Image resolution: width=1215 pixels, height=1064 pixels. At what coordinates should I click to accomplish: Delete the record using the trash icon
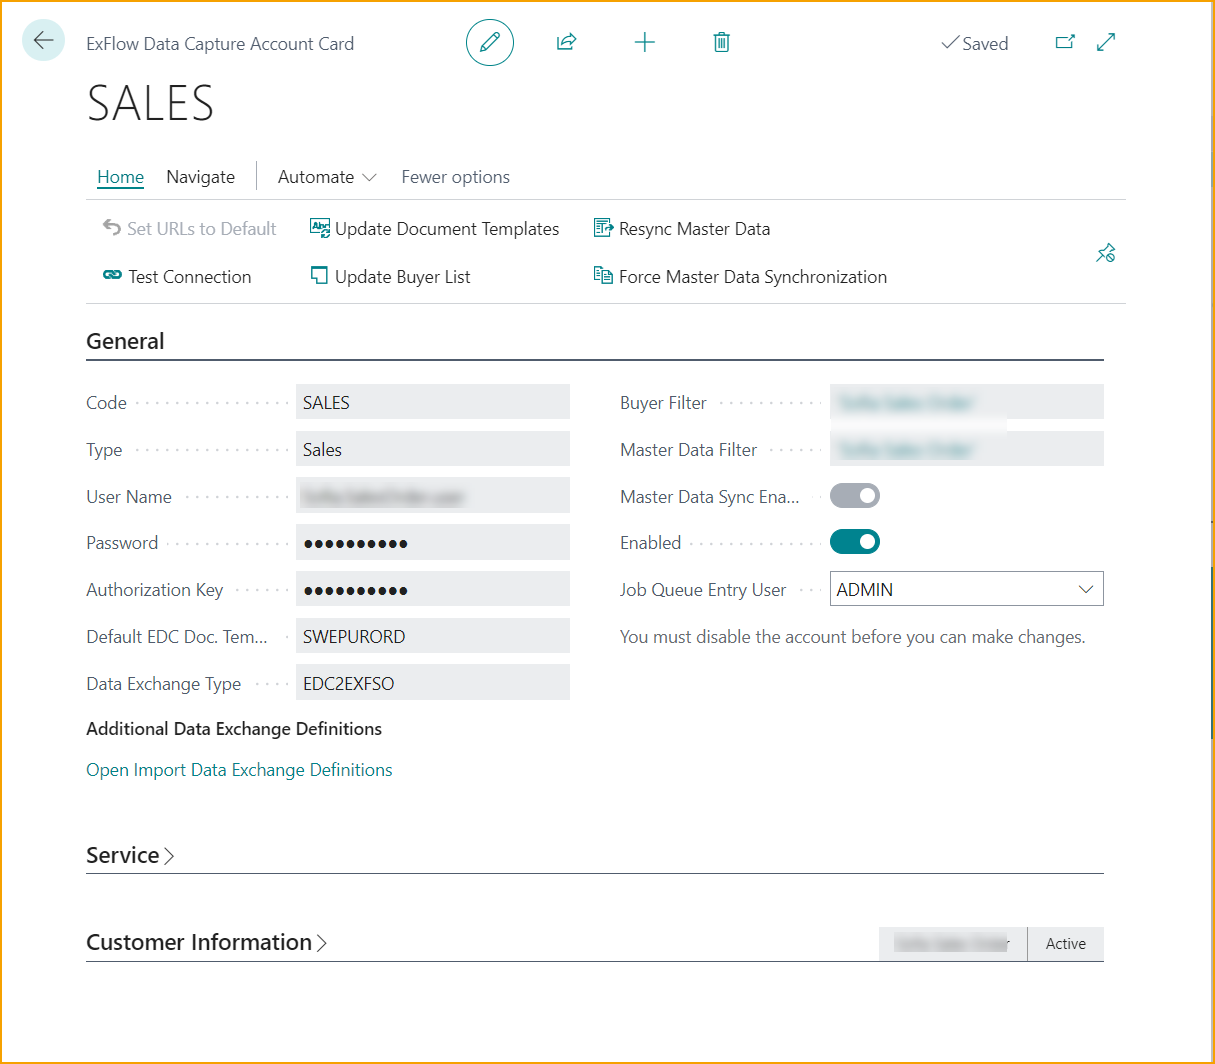tap(721, 42)
